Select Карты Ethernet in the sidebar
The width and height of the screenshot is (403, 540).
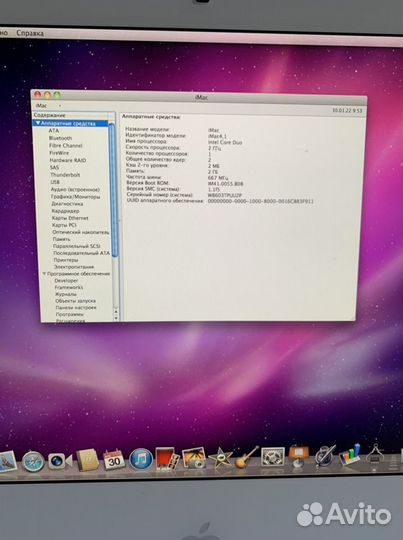[x=70, y=218]
